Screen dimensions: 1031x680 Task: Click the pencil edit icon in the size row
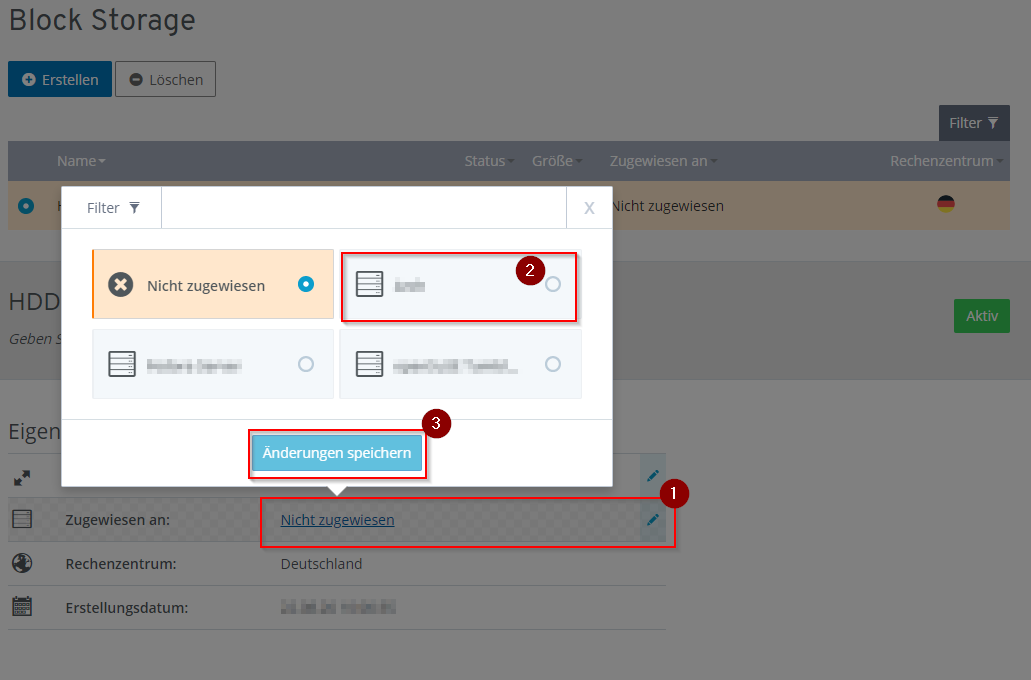click(x=652, y=475)
